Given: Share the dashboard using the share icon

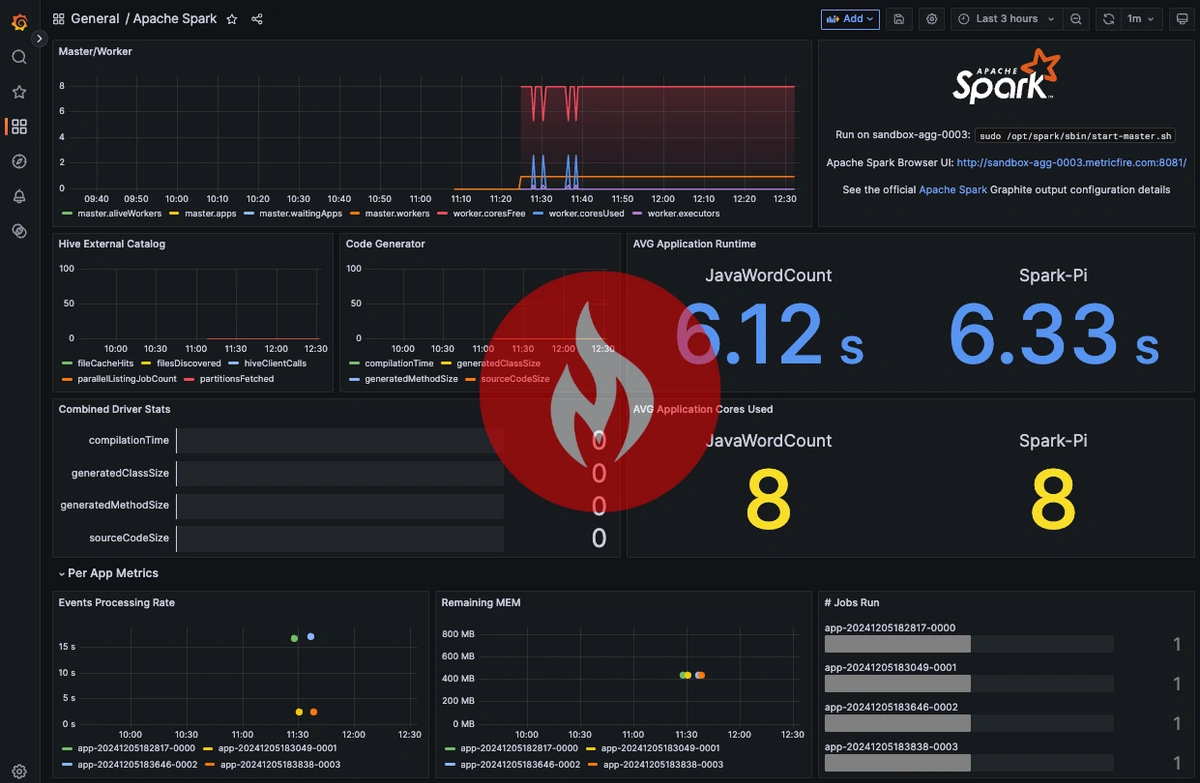Looking at the screenshot, I should tap(257, 19).
